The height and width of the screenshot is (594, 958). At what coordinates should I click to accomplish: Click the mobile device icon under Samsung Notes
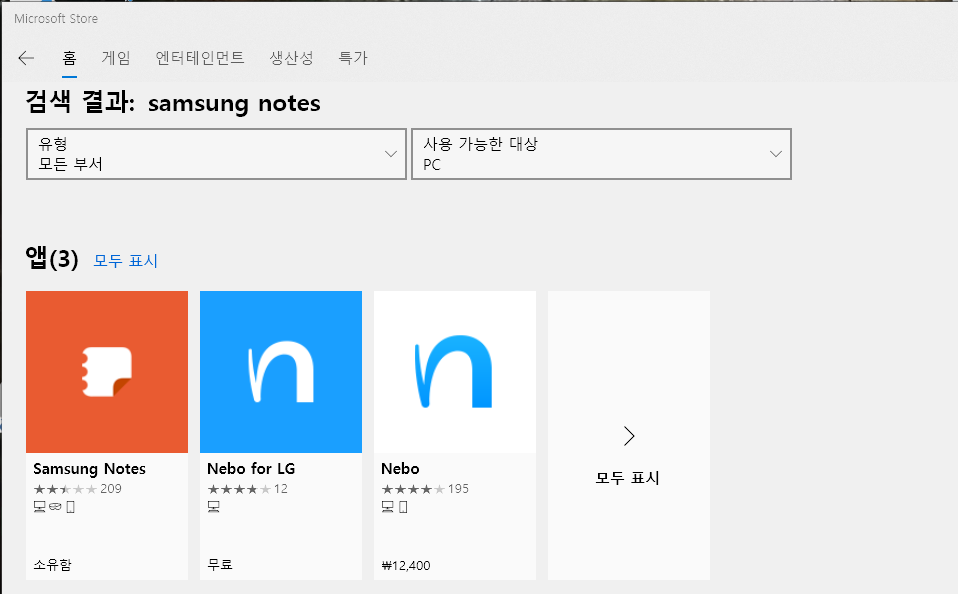click(70, 507)
